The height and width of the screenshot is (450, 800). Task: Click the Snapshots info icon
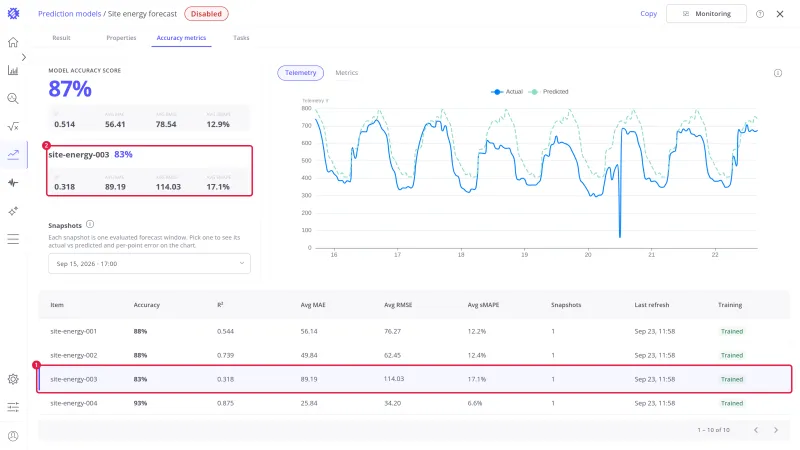coord(90,224)
